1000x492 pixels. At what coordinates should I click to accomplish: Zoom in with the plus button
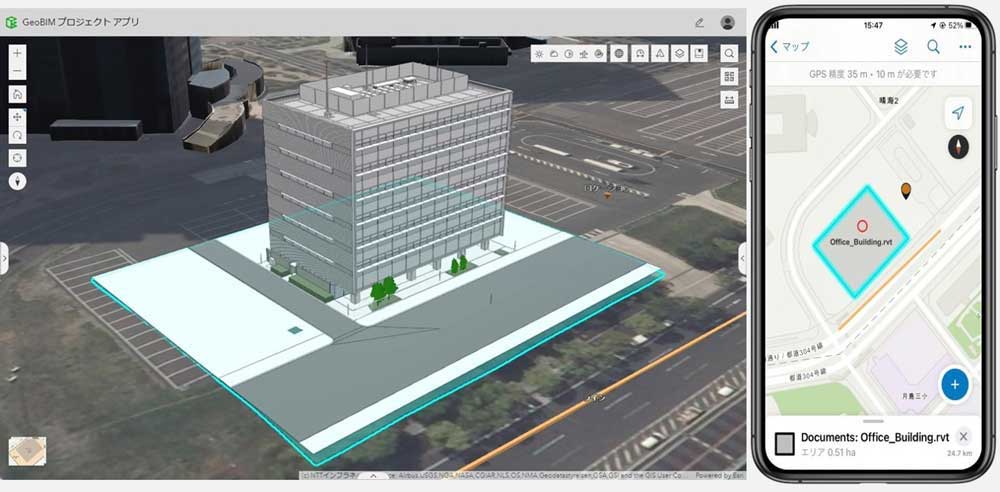(18, 53)
